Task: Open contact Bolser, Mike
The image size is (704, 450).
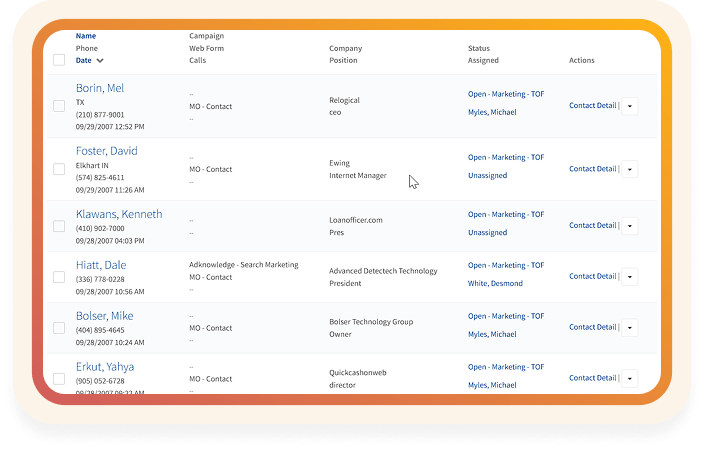Action: tap(105, 316)
